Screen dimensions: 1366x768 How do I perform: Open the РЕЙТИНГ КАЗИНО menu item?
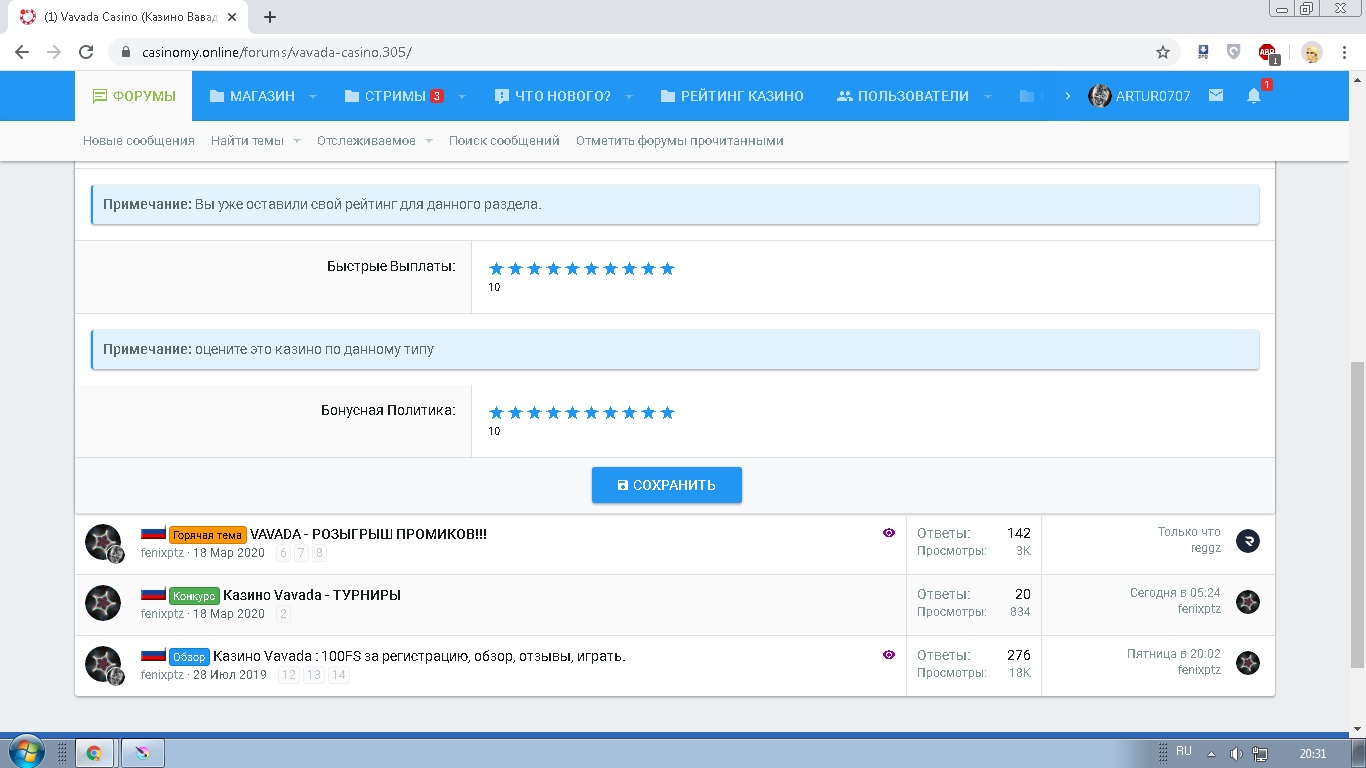(732, 96)
